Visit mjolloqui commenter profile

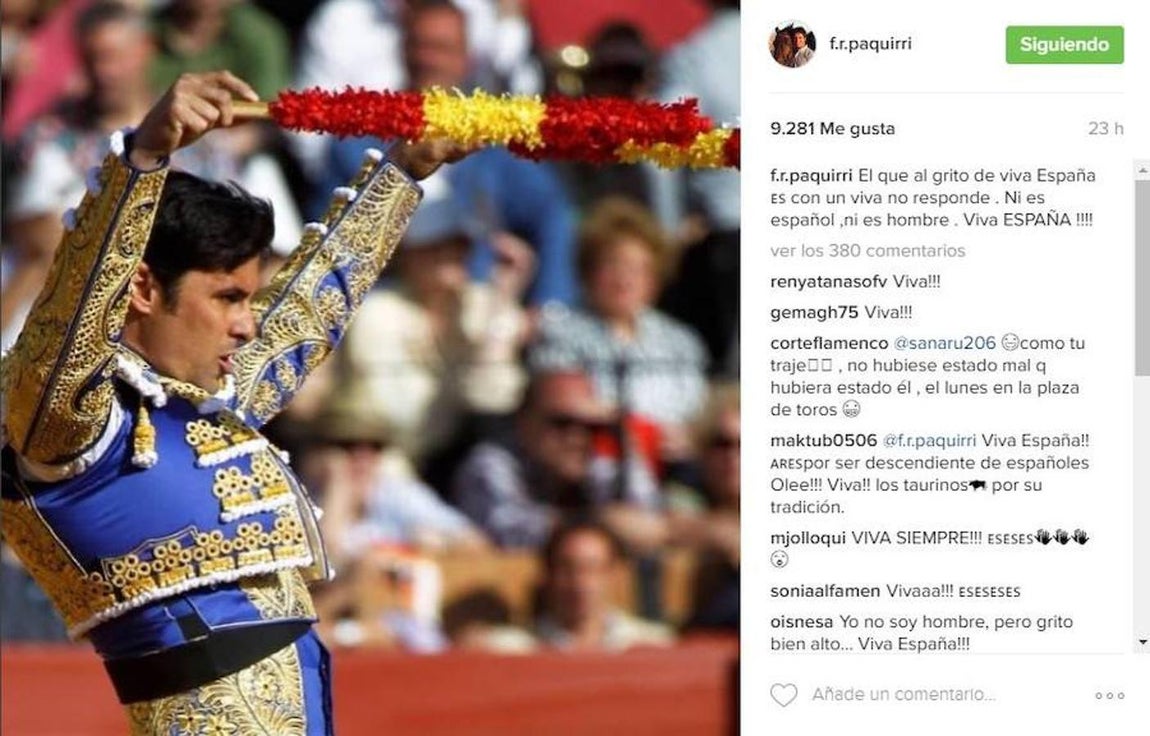(x=807, y=538)
